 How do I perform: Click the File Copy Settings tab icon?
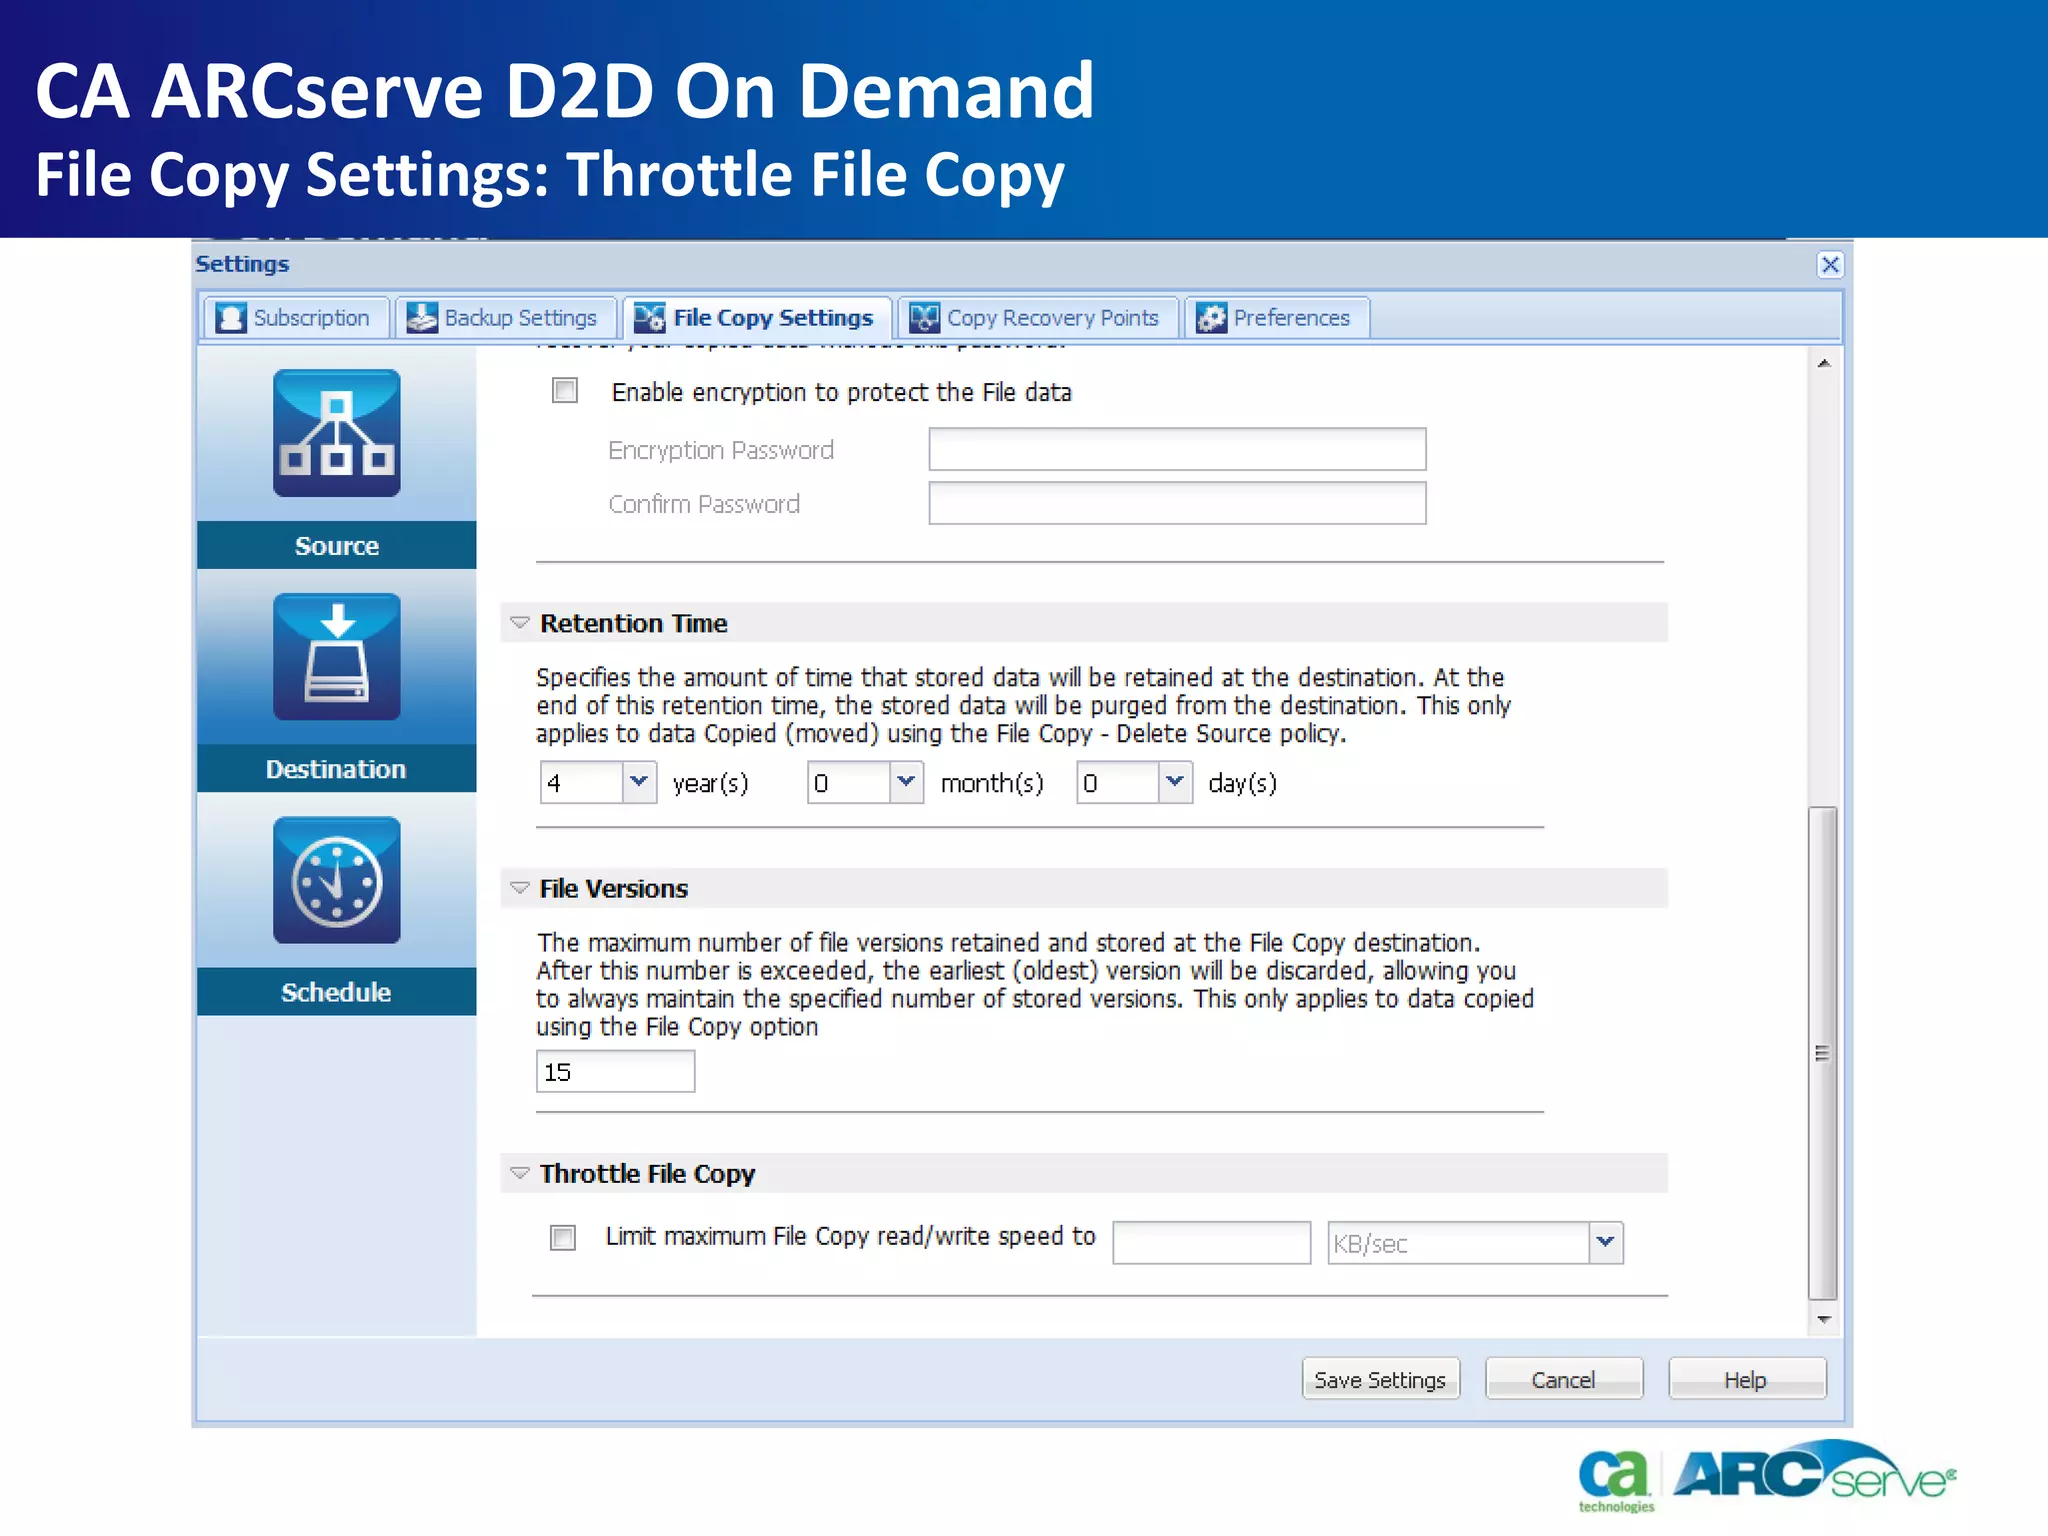point(649,318)
